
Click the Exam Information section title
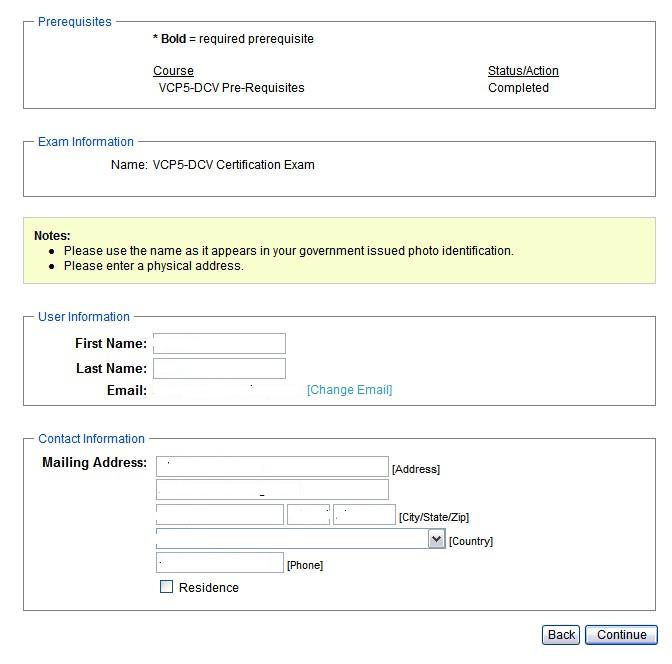pyautogui.click(x=85, y=142)
